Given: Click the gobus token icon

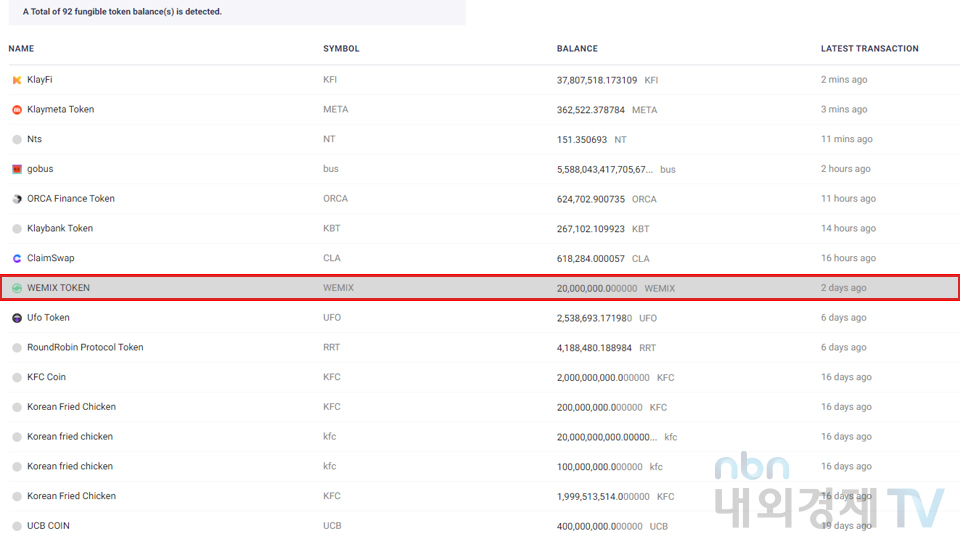Looking at the screenshot, I should [x=17, y=169].
